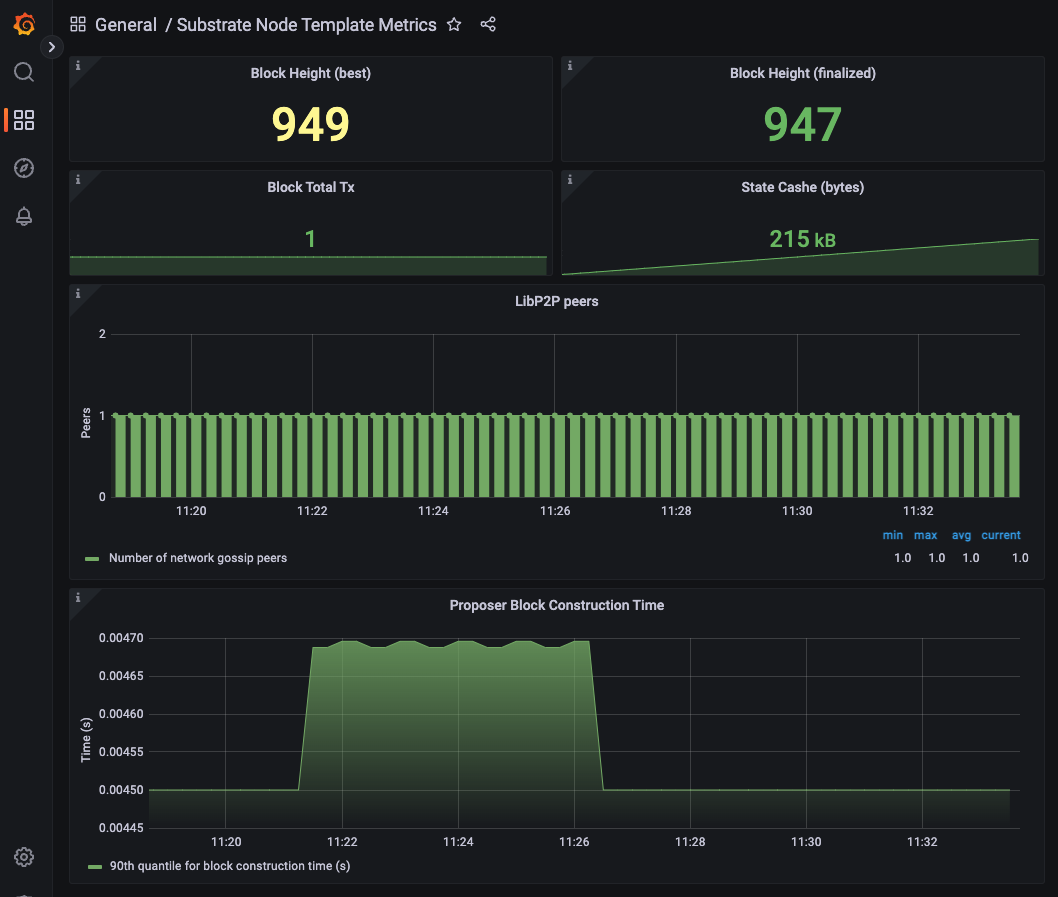Open the Explore compass icon
This screenshot has width=1058, height=897.
pos(24,168)
